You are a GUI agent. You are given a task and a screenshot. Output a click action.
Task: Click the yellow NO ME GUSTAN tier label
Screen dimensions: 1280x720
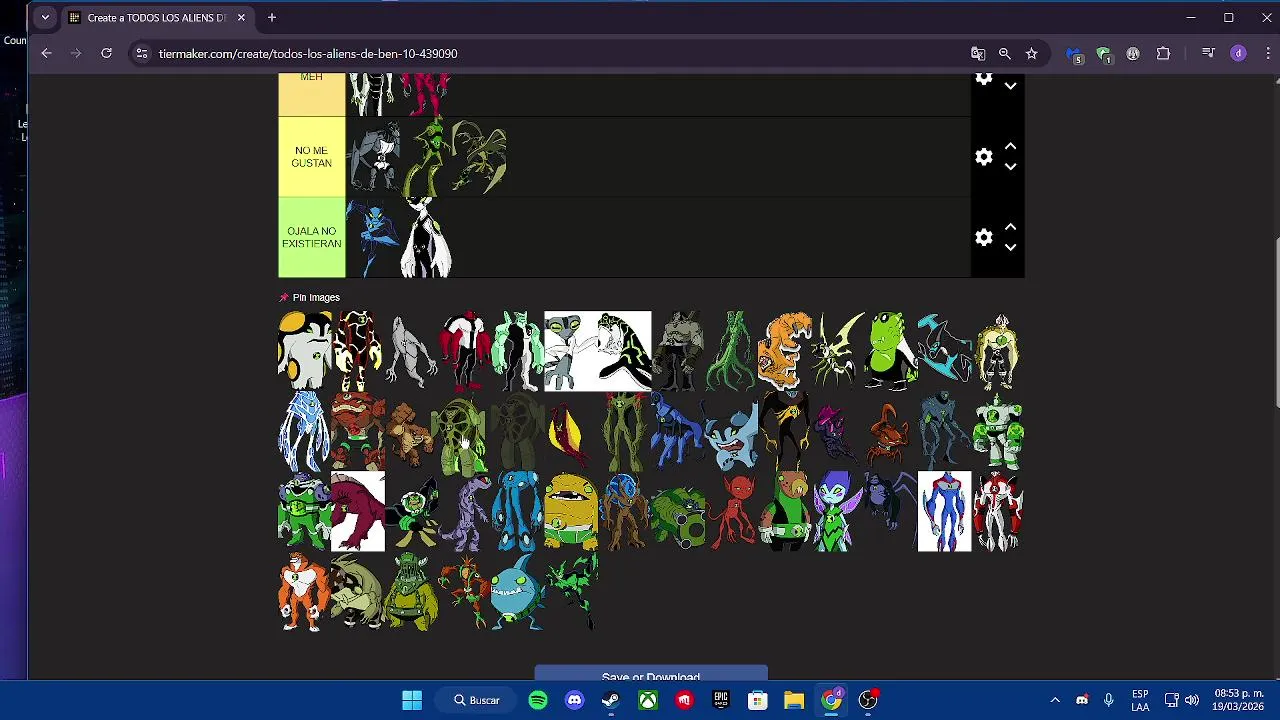(311, 157)
